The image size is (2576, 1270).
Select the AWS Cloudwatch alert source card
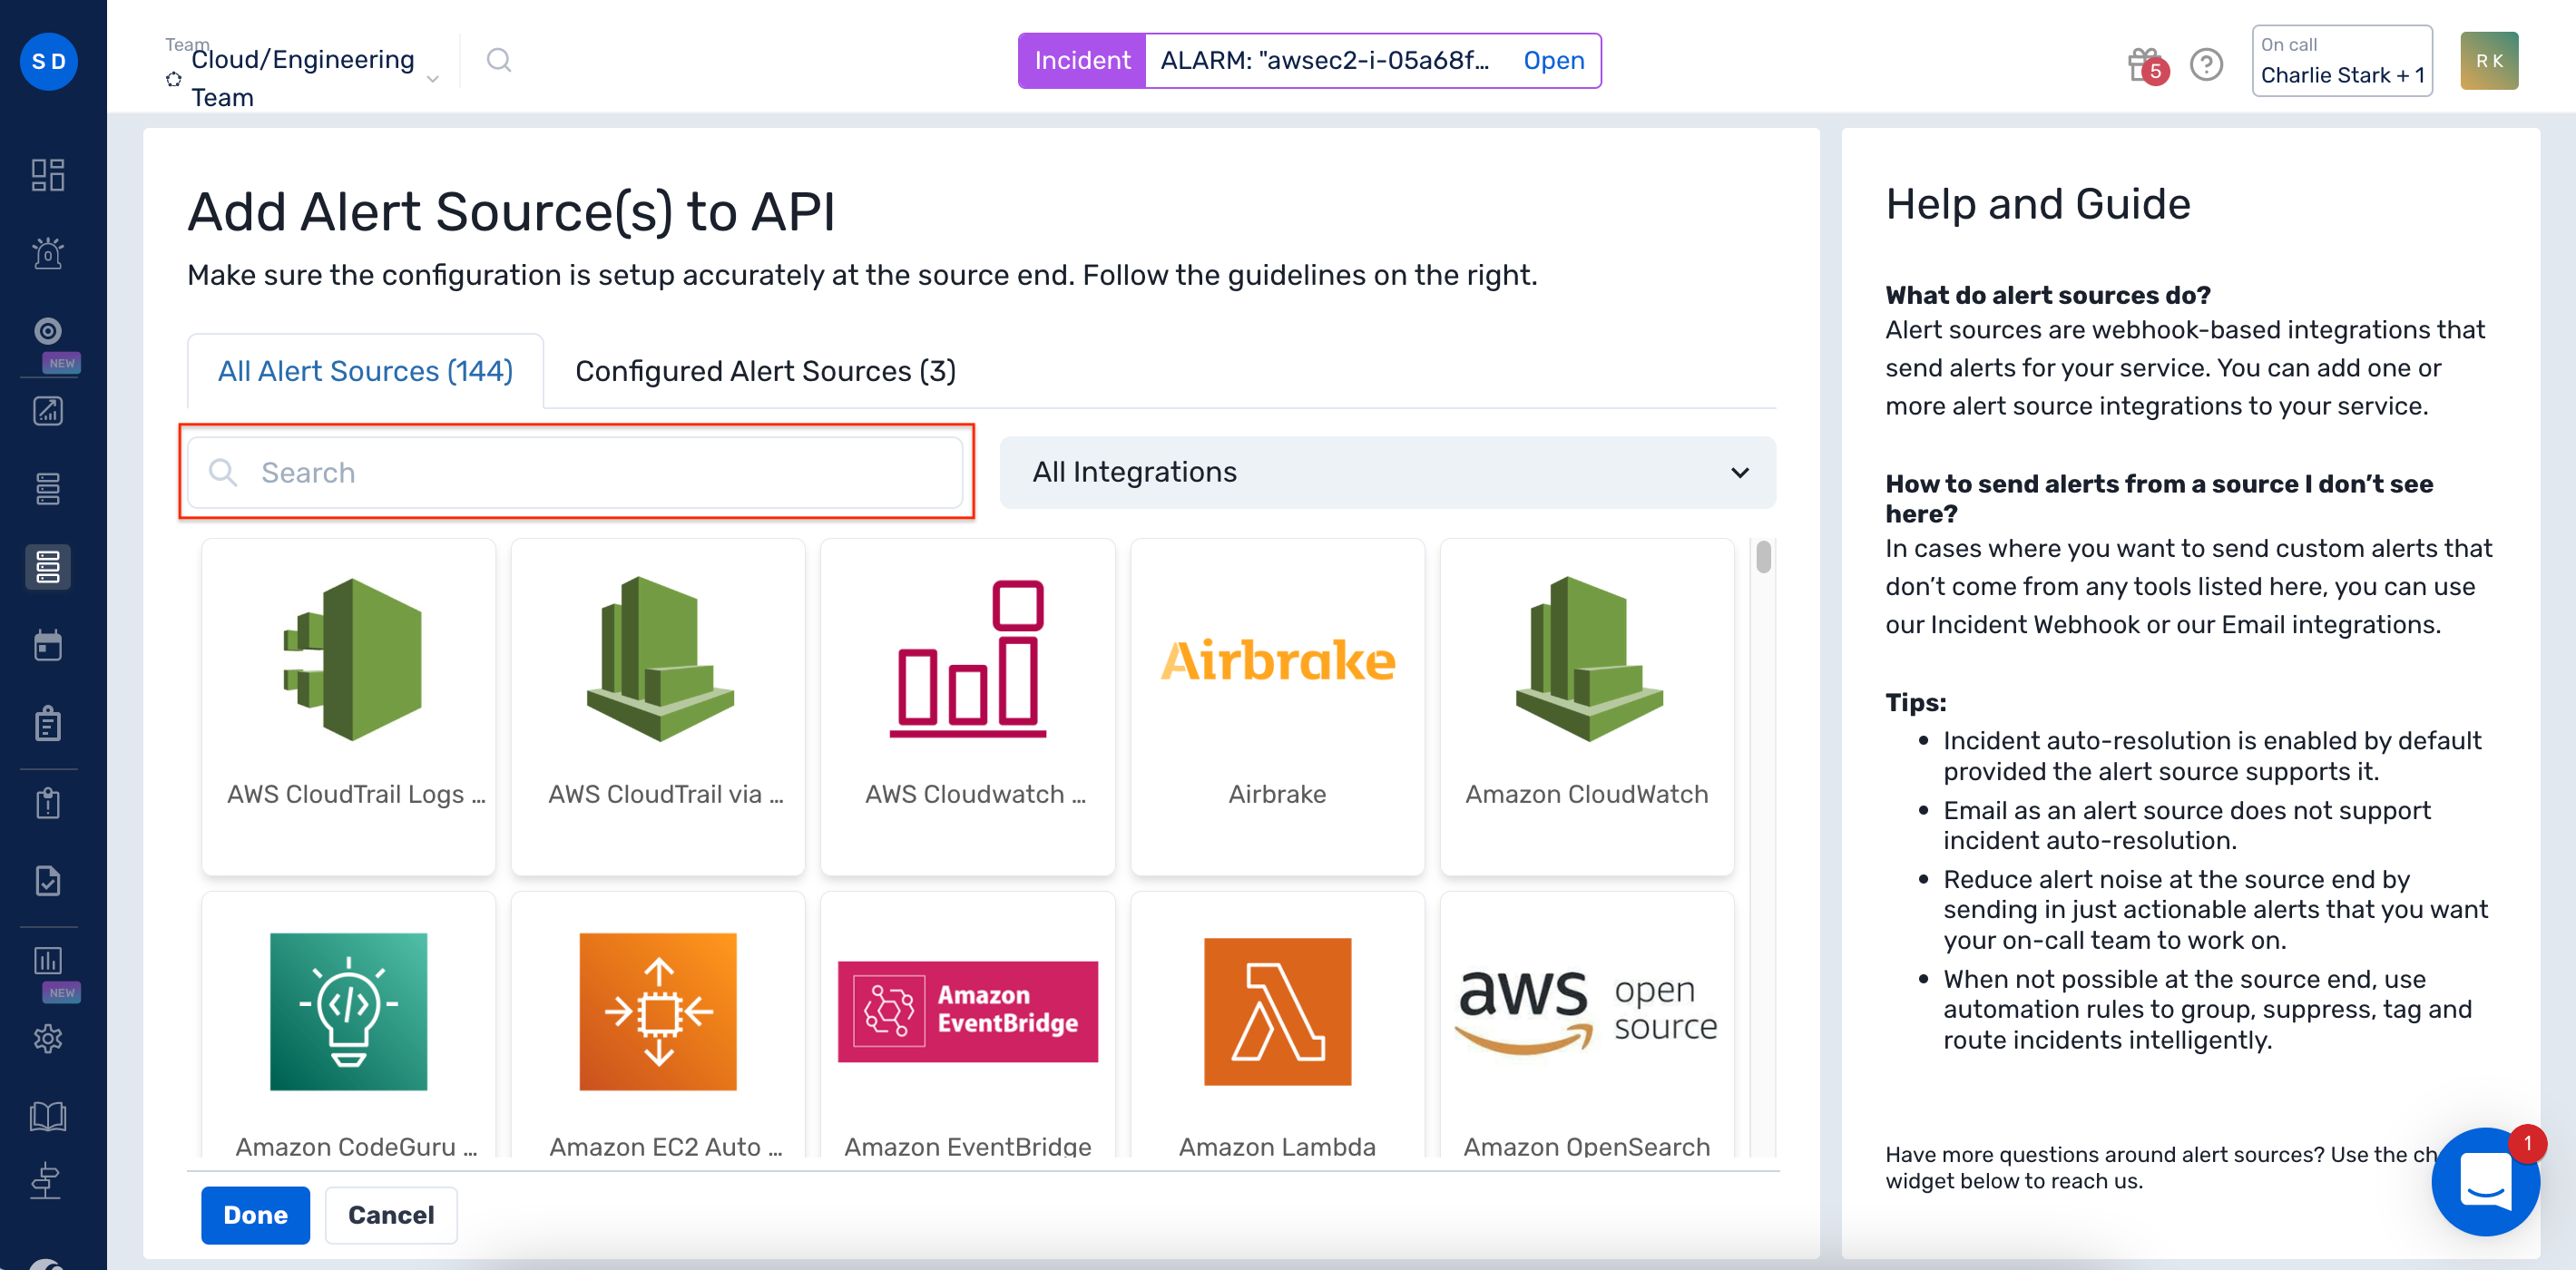(968, 707)
